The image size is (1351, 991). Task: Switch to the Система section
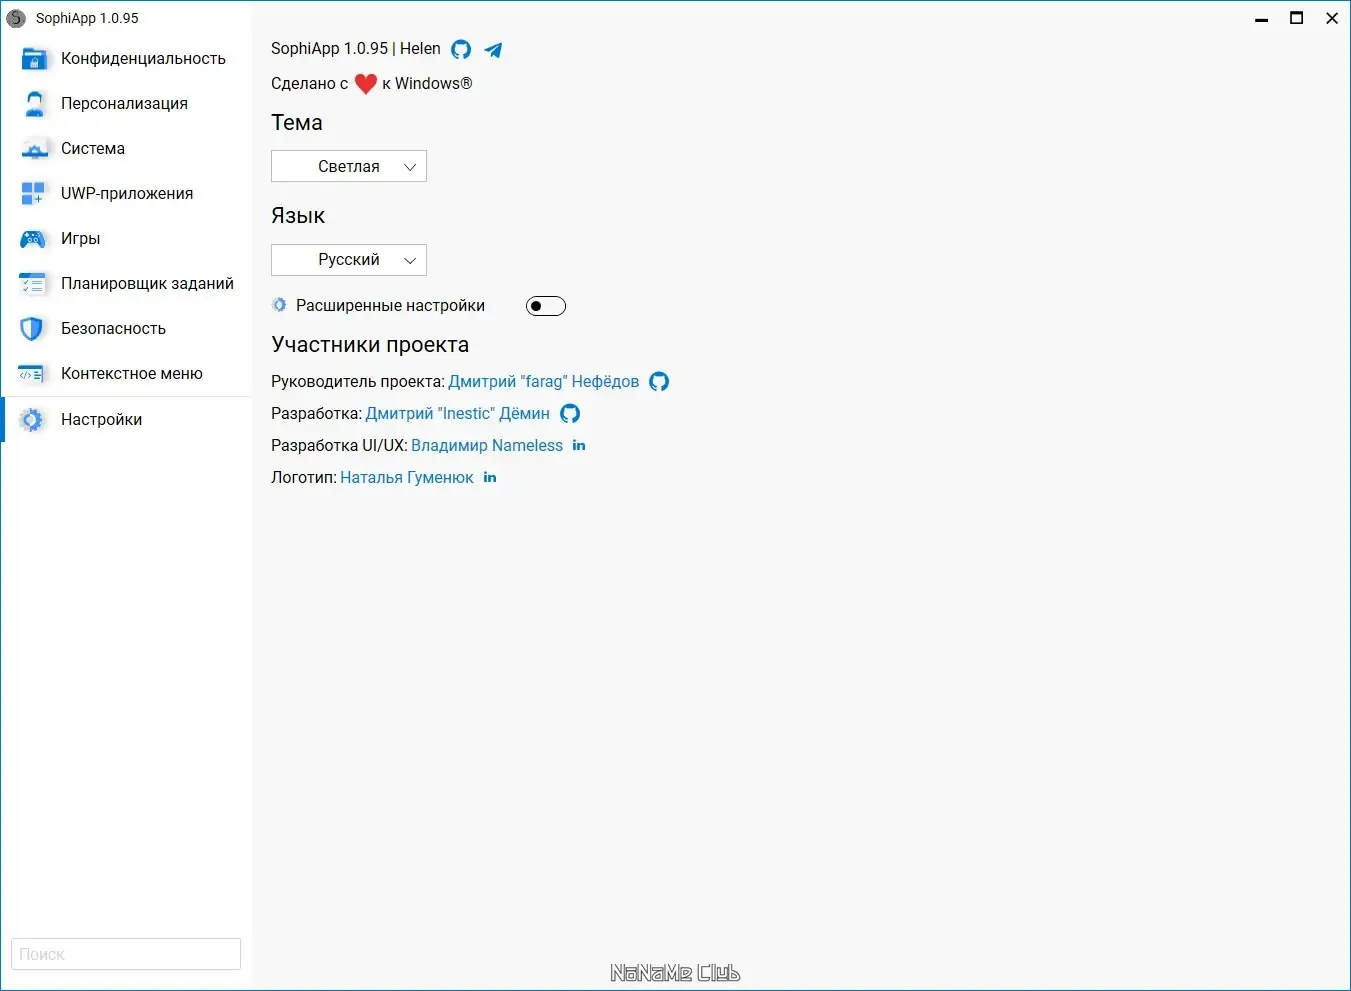[x=126, y=149]
